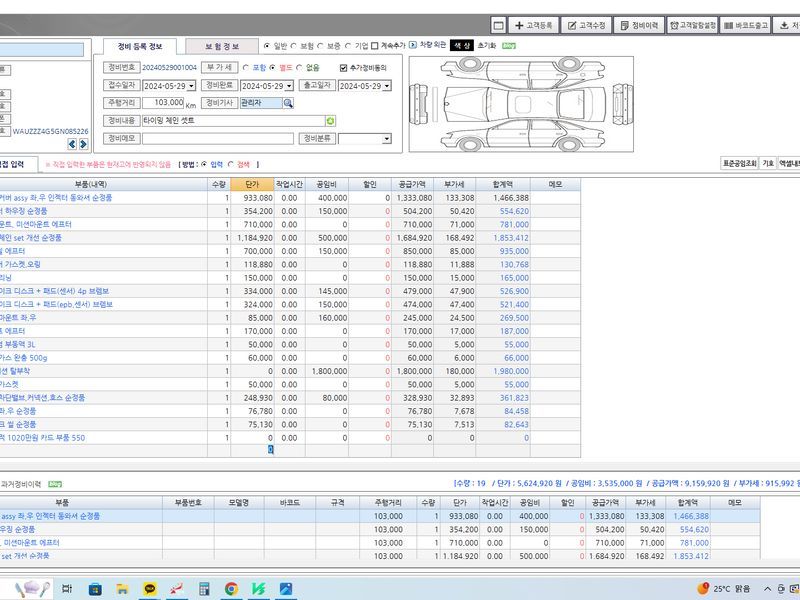Click the VIN text WAUZZZ4G5GN085226
This screenshot has height=600, width=800.
point(51,131)
